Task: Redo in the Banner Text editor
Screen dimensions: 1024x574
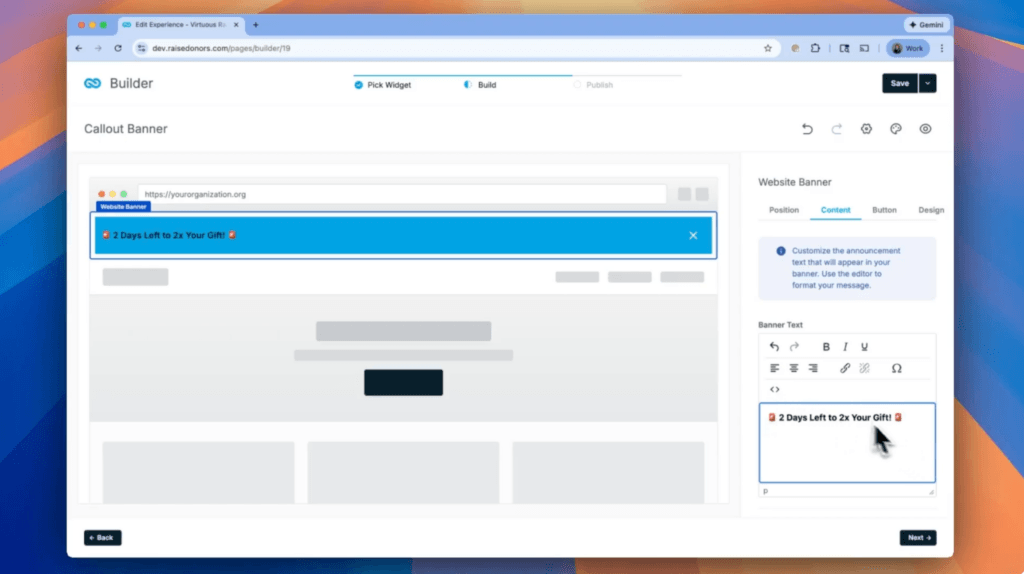Action: [x=794, y=347]
